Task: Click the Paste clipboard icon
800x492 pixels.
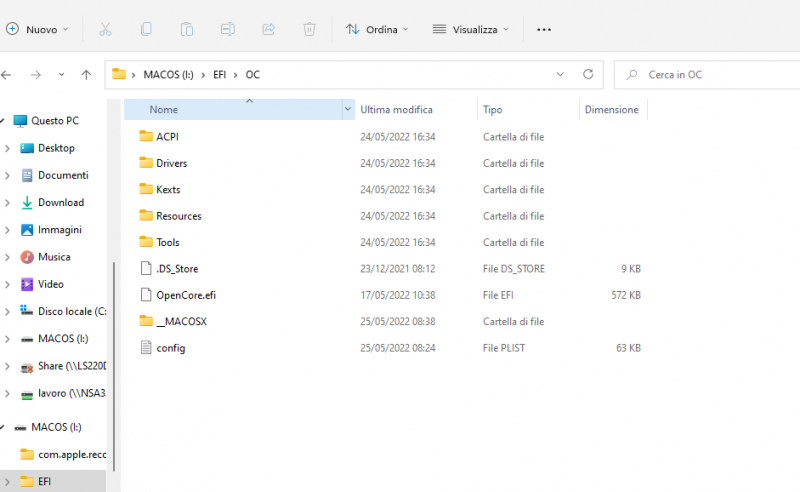Action: coord(187,30)
